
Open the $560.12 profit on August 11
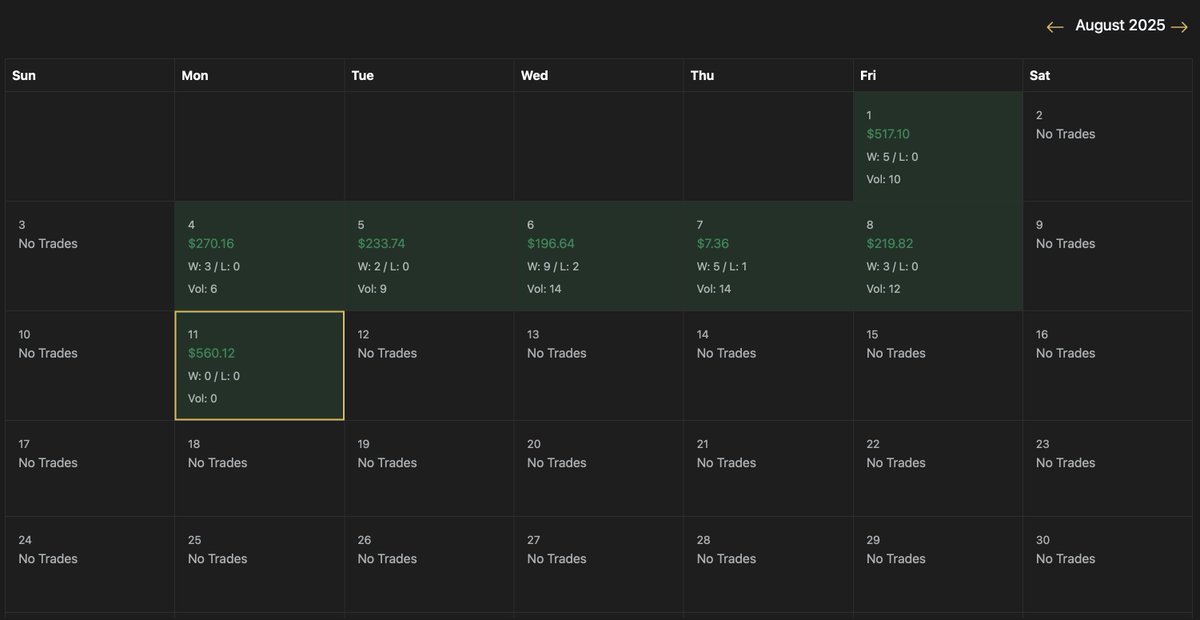(211, 353)
